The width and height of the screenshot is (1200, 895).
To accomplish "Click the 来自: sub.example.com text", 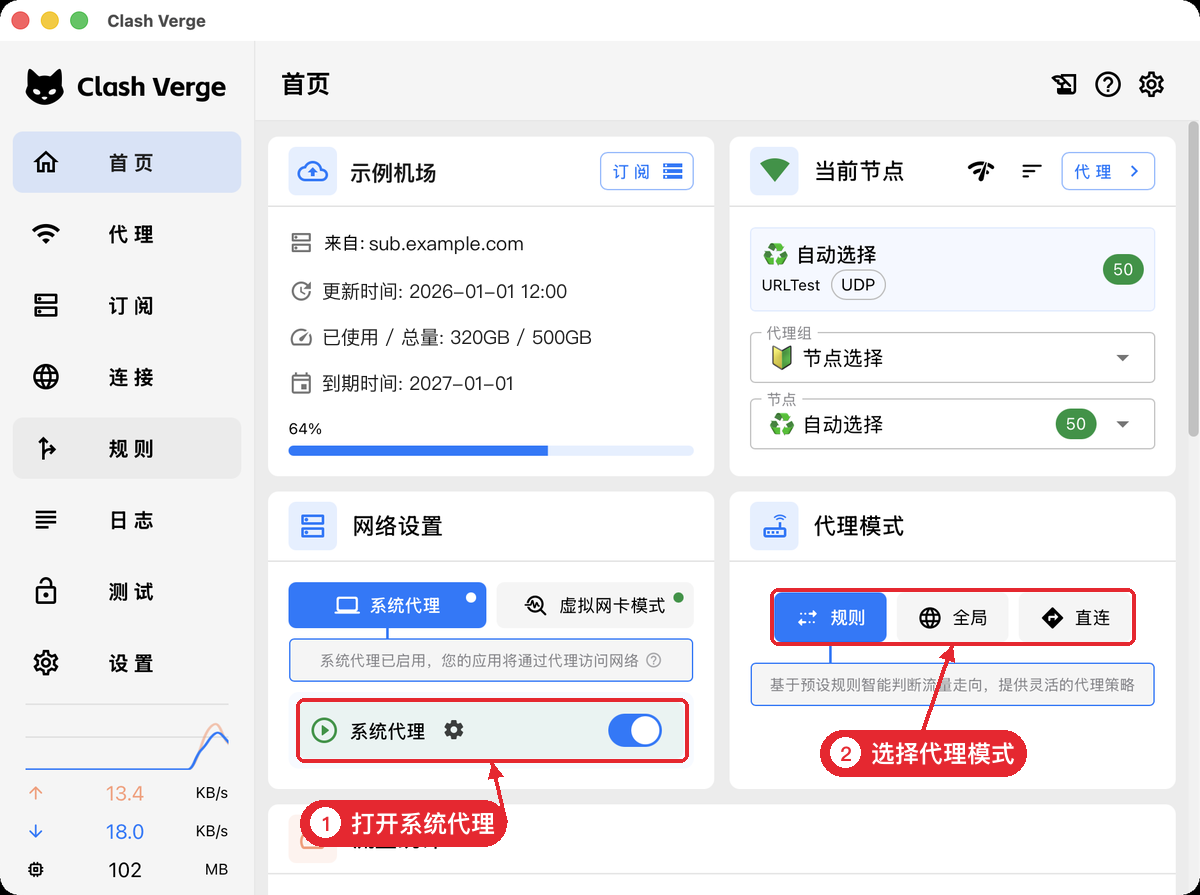I will tap(424, 244).
